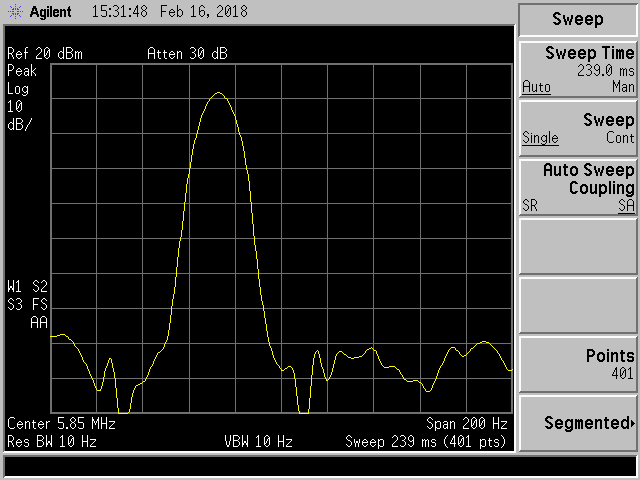This screenshot has height=480, width=640.
Task: Click the 10 dB/ log scale label
Action: (19, 115)
